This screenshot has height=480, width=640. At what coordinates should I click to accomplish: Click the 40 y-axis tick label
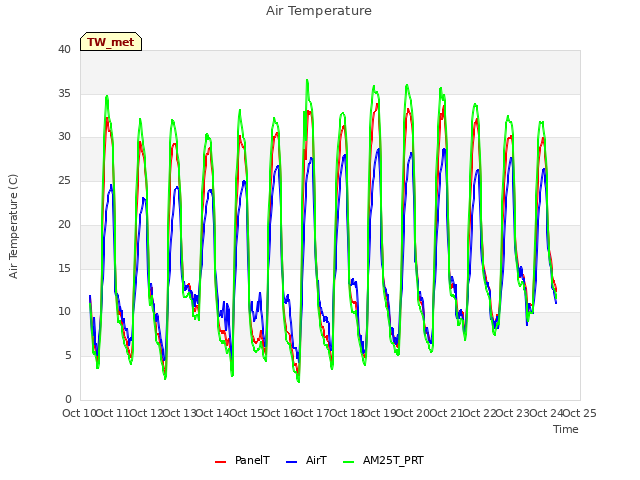(64, 49)
